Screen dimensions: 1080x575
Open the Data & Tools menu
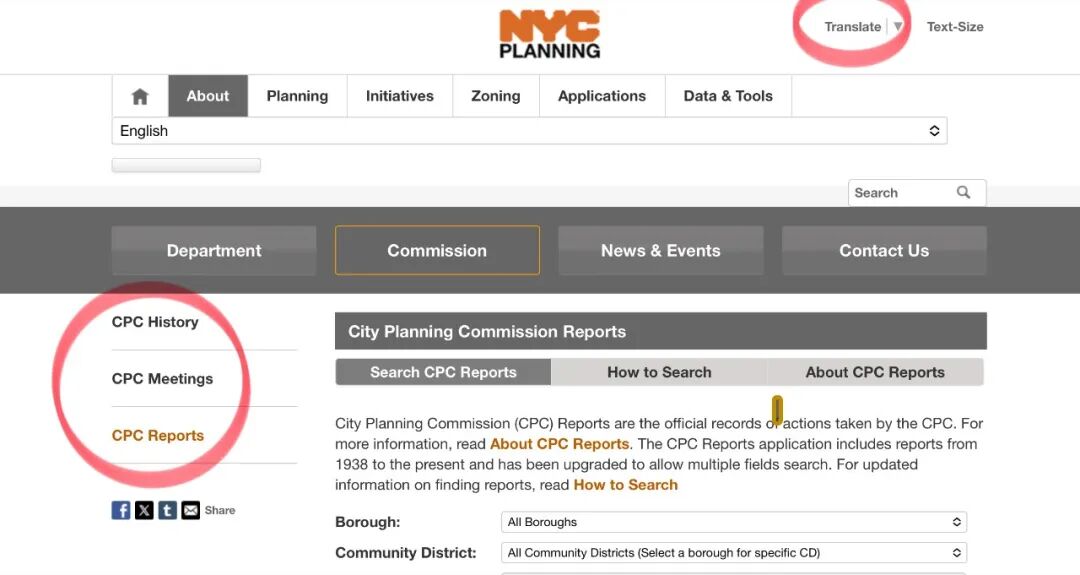pyautogui.click(x=728, y=96)
